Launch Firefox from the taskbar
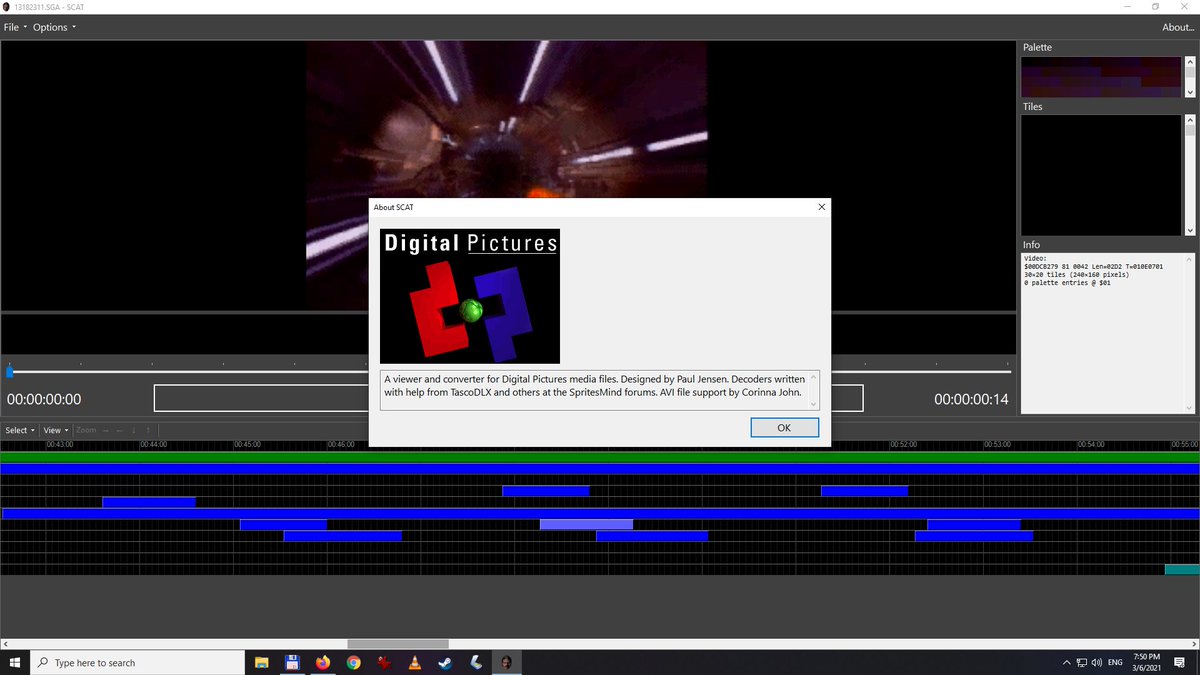 point(322,662)
